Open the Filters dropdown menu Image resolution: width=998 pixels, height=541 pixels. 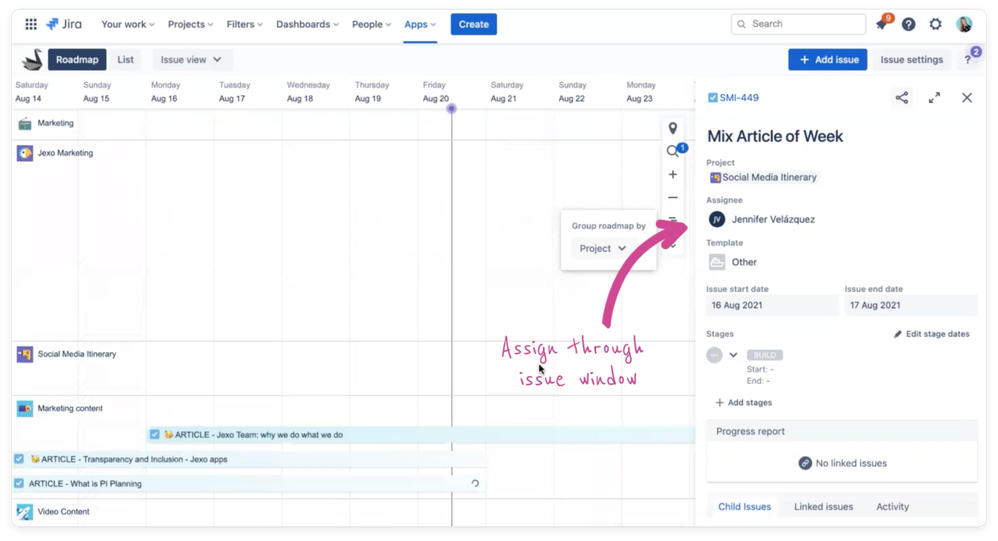pyautogui.click(x=244, y=24)
